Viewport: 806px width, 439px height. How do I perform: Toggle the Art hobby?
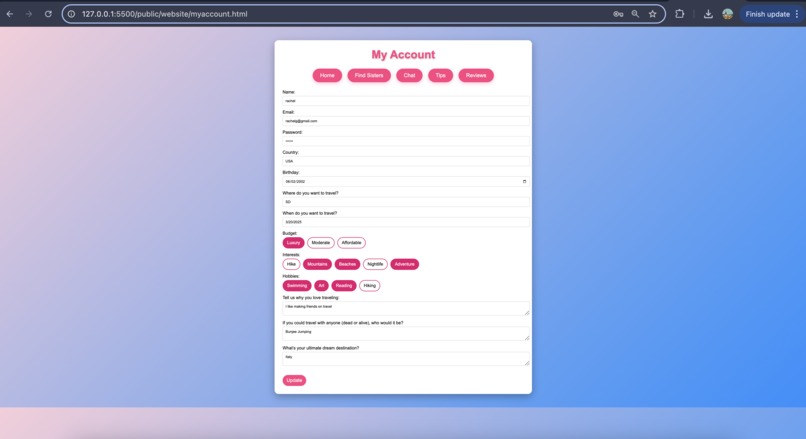(321, 286)
